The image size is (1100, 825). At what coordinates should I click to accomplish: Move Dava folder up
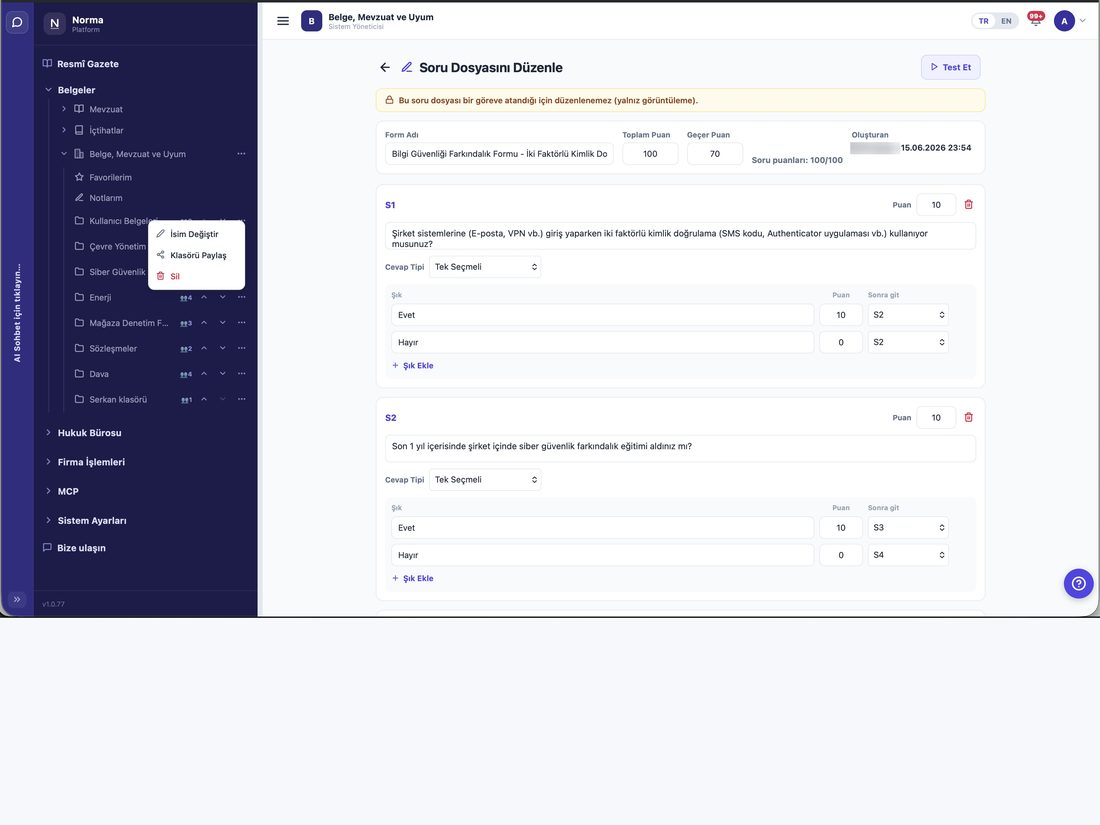pyautogui.click(x=204, y=374)
